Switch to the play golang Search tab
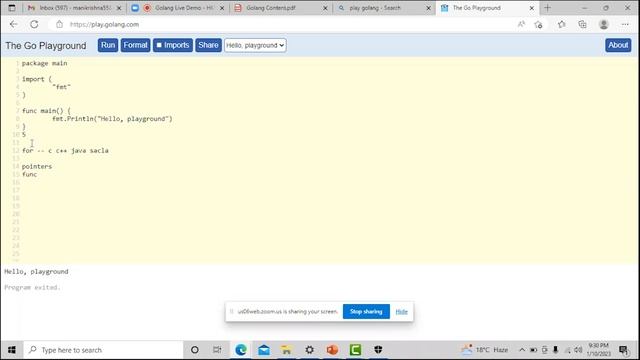This screenshot has height=360, width=640. 384,8
